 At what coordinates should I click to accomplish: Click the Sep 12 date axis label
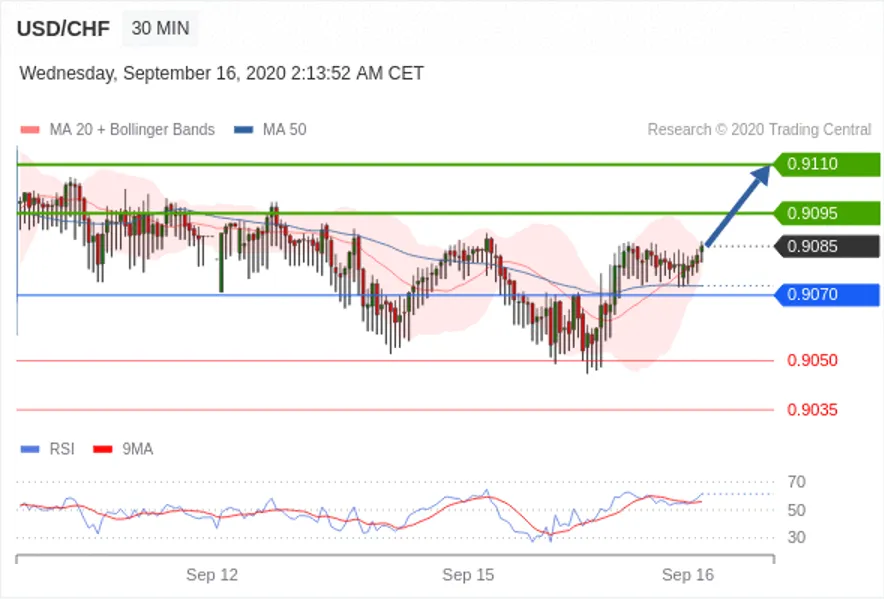point(212,575)
